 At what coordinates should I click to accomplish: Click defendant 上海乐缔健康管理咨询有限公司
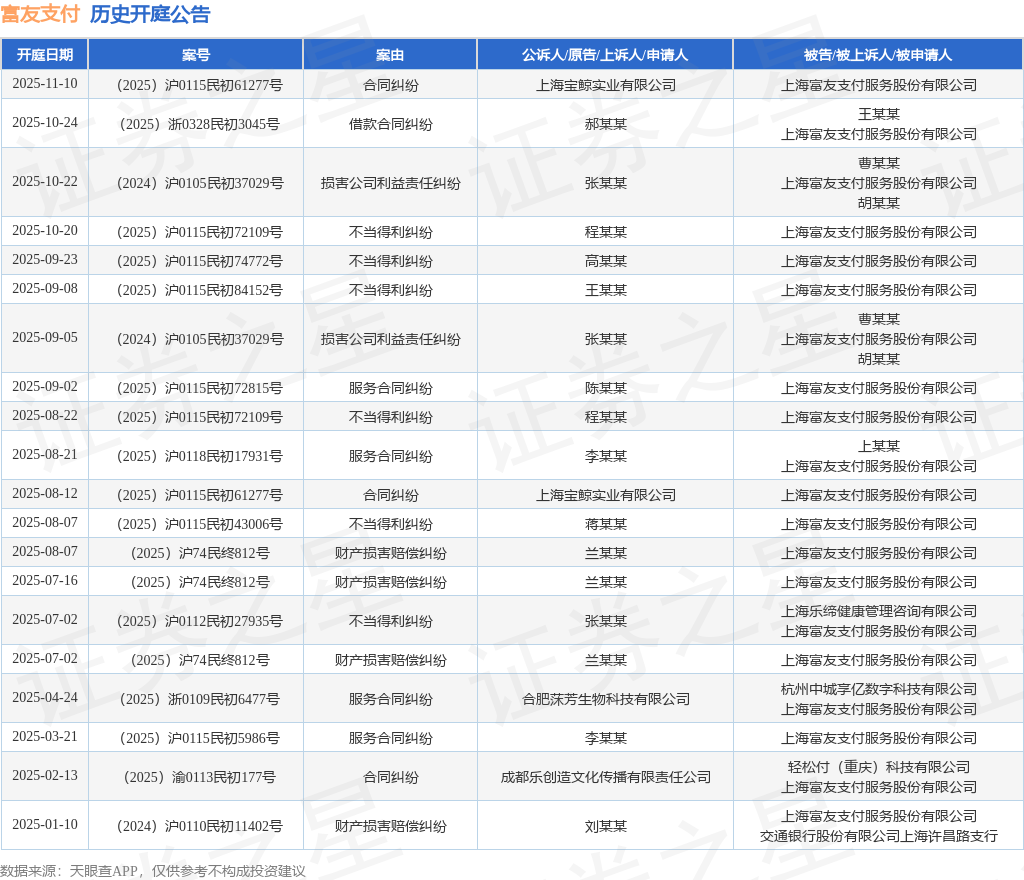pyautogui.click(x=878, y=611)
